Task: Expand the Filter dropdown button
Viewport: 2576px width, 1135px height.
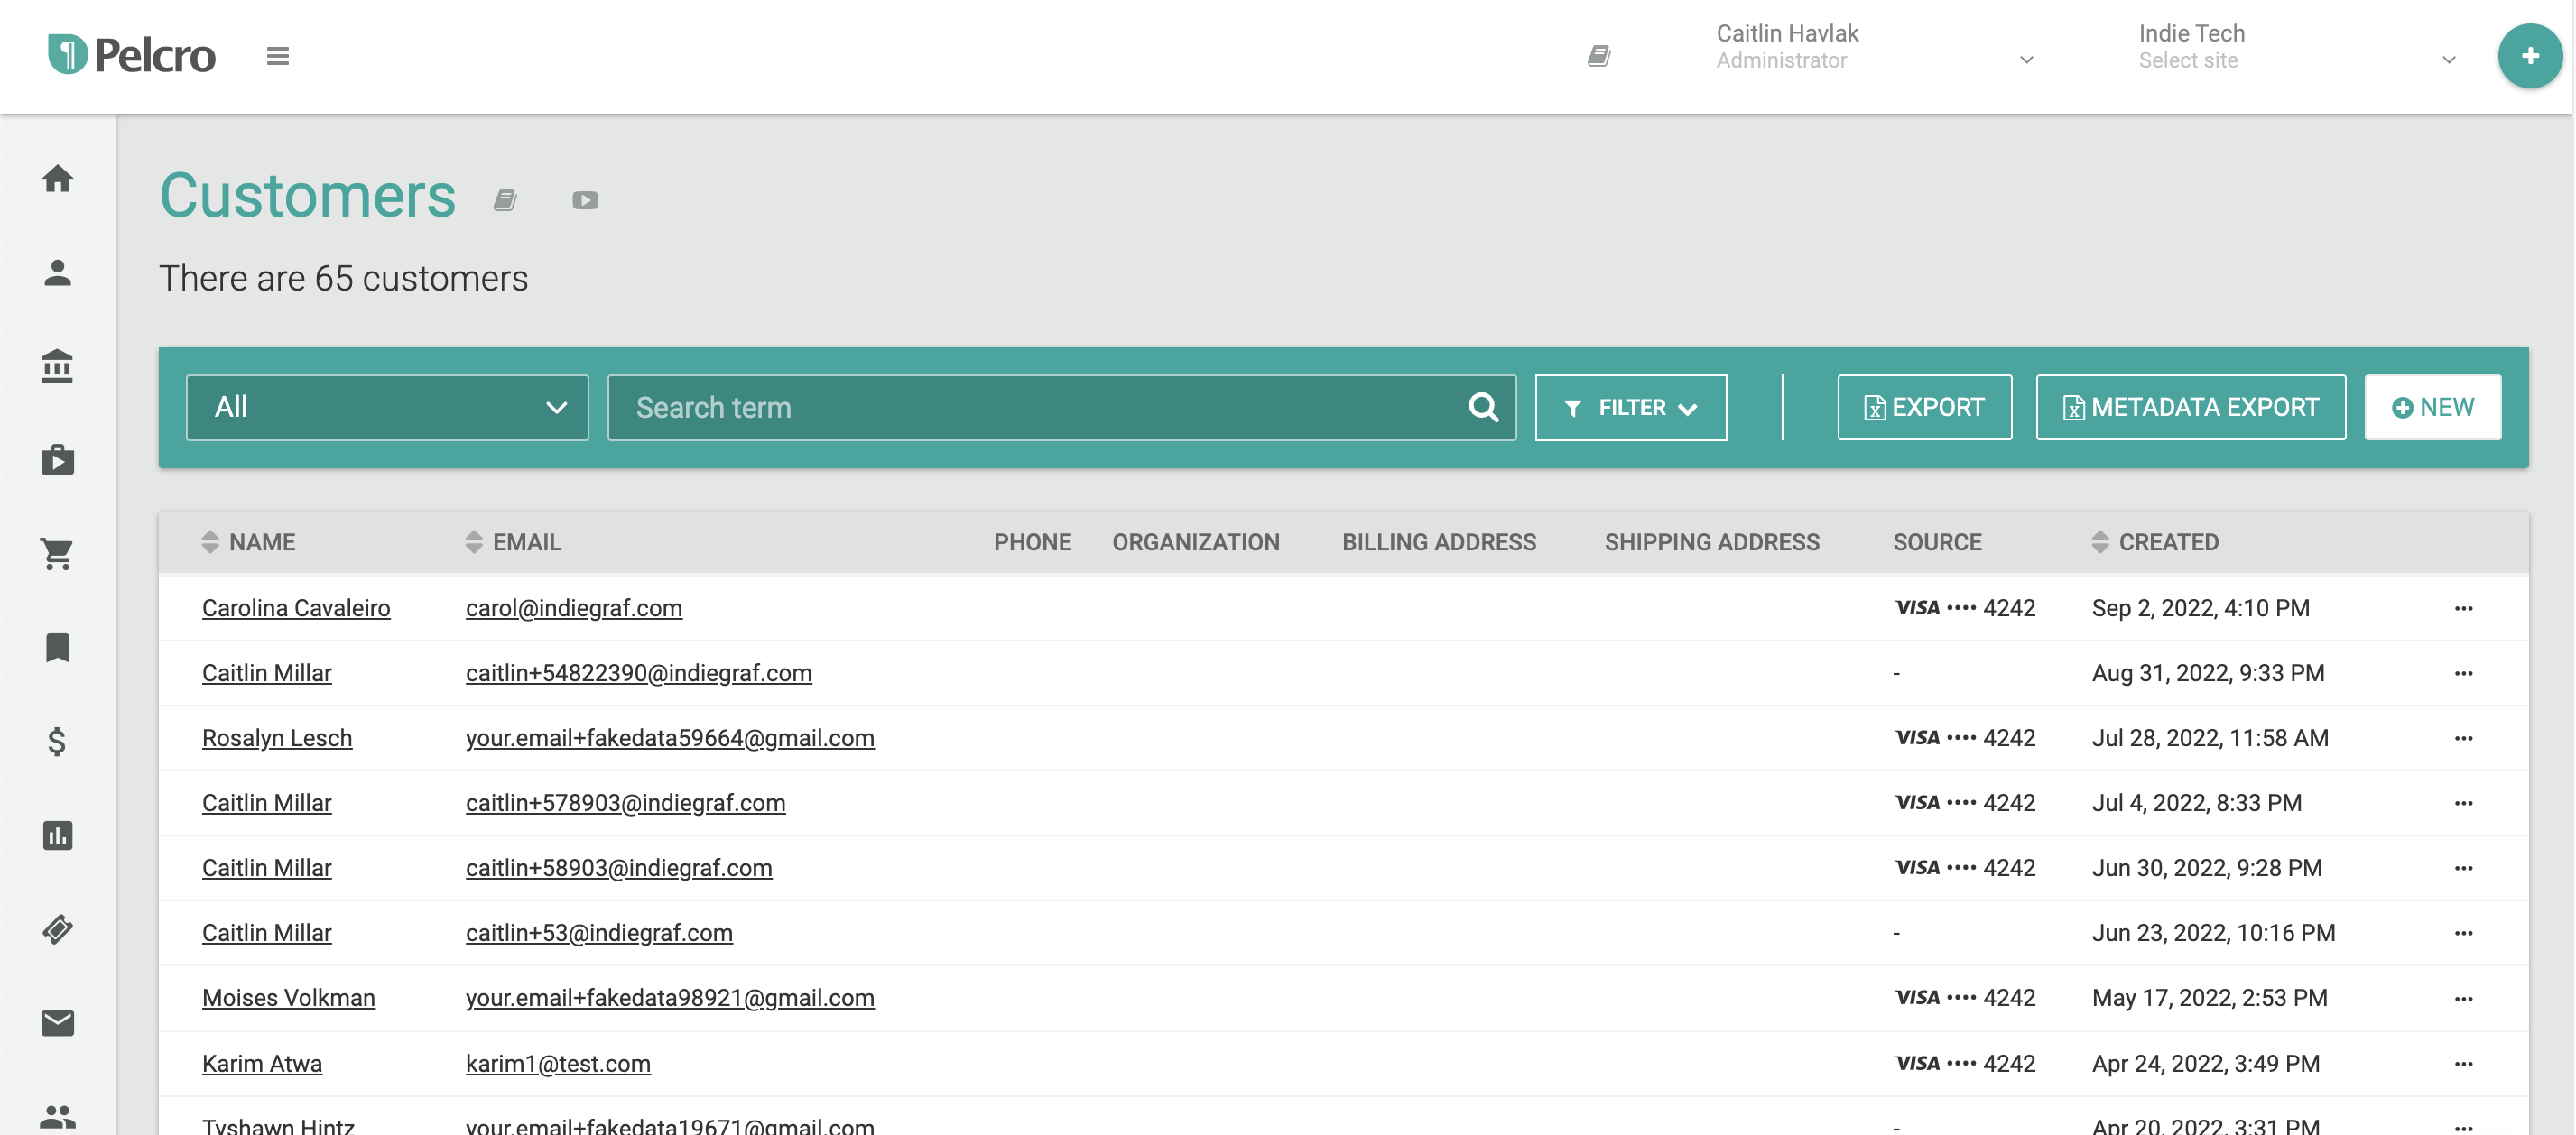Action: click(x=1630, y=407)
